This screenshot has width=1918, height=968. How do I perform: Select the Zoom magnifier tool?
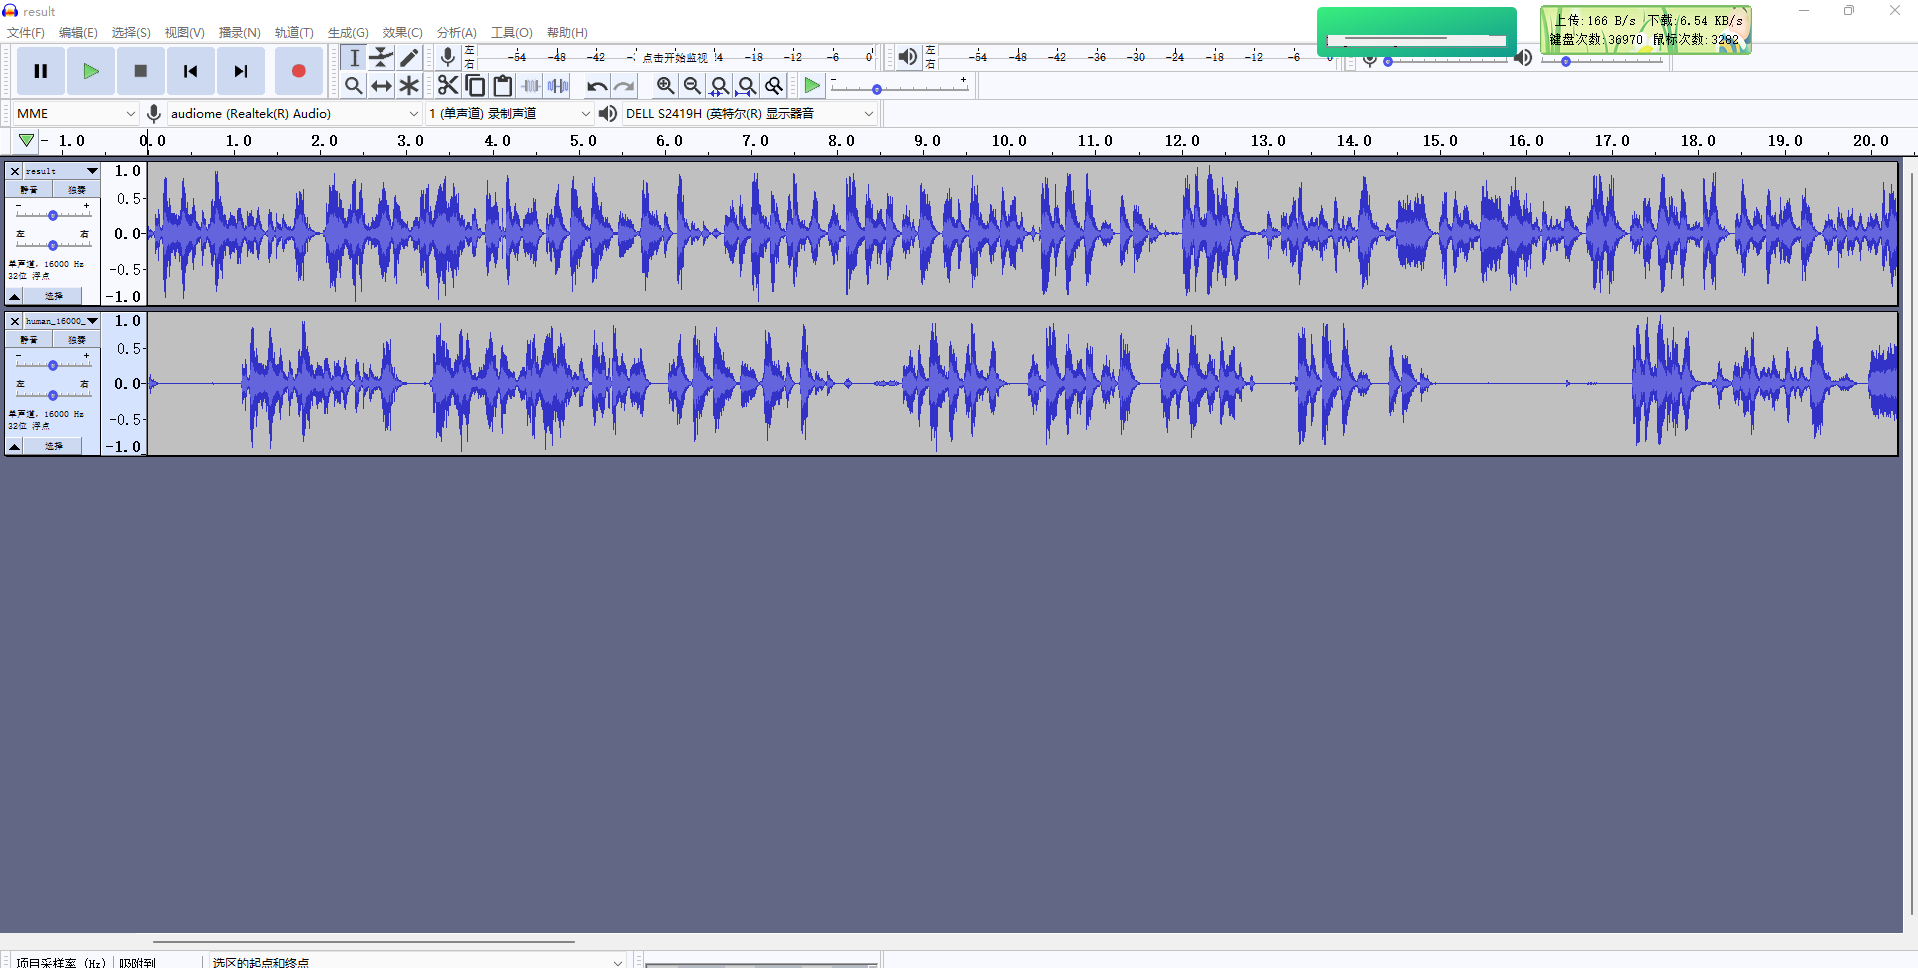tap(354, 86)
